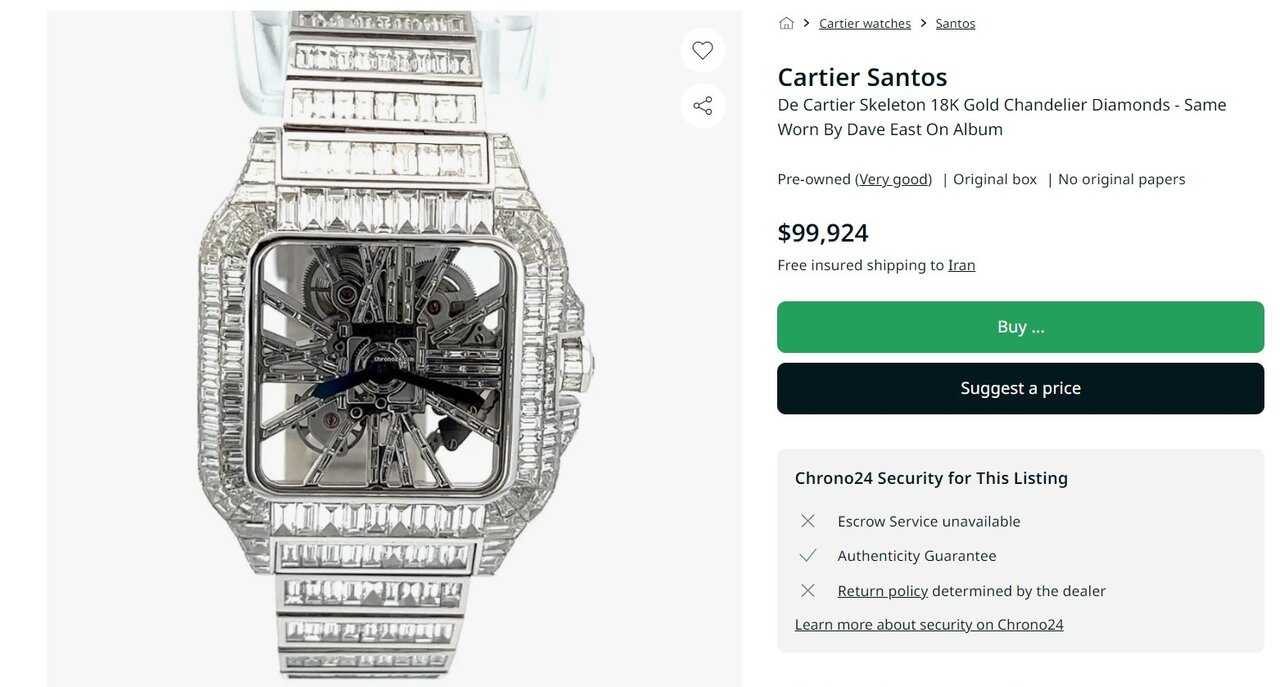The width and height of the screenshot is (1280, 687).
Task: Go to homepage via house breadcrumb icon
Action: [786, 23]
